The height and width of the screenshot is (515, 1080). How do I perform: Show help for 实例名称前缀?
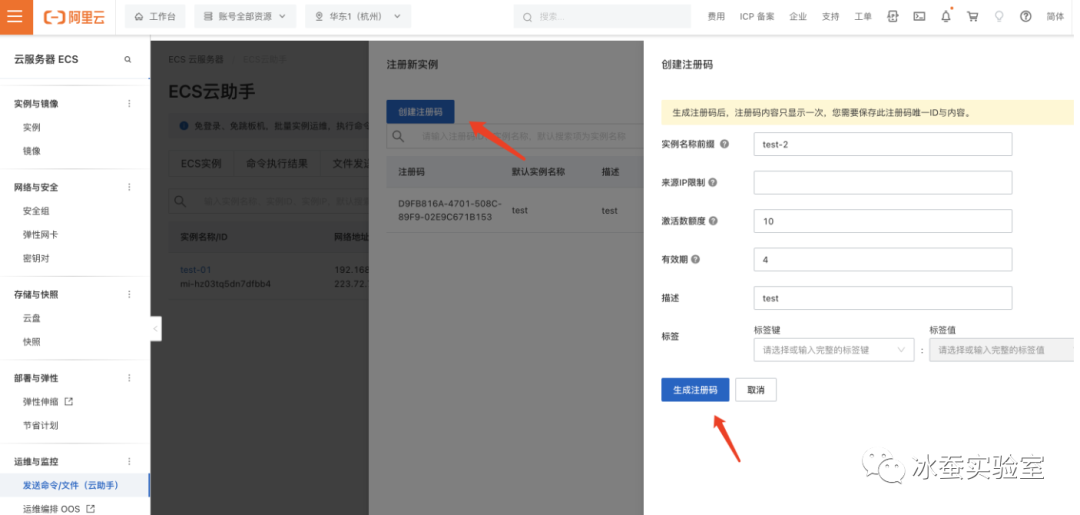coord(724,145)
